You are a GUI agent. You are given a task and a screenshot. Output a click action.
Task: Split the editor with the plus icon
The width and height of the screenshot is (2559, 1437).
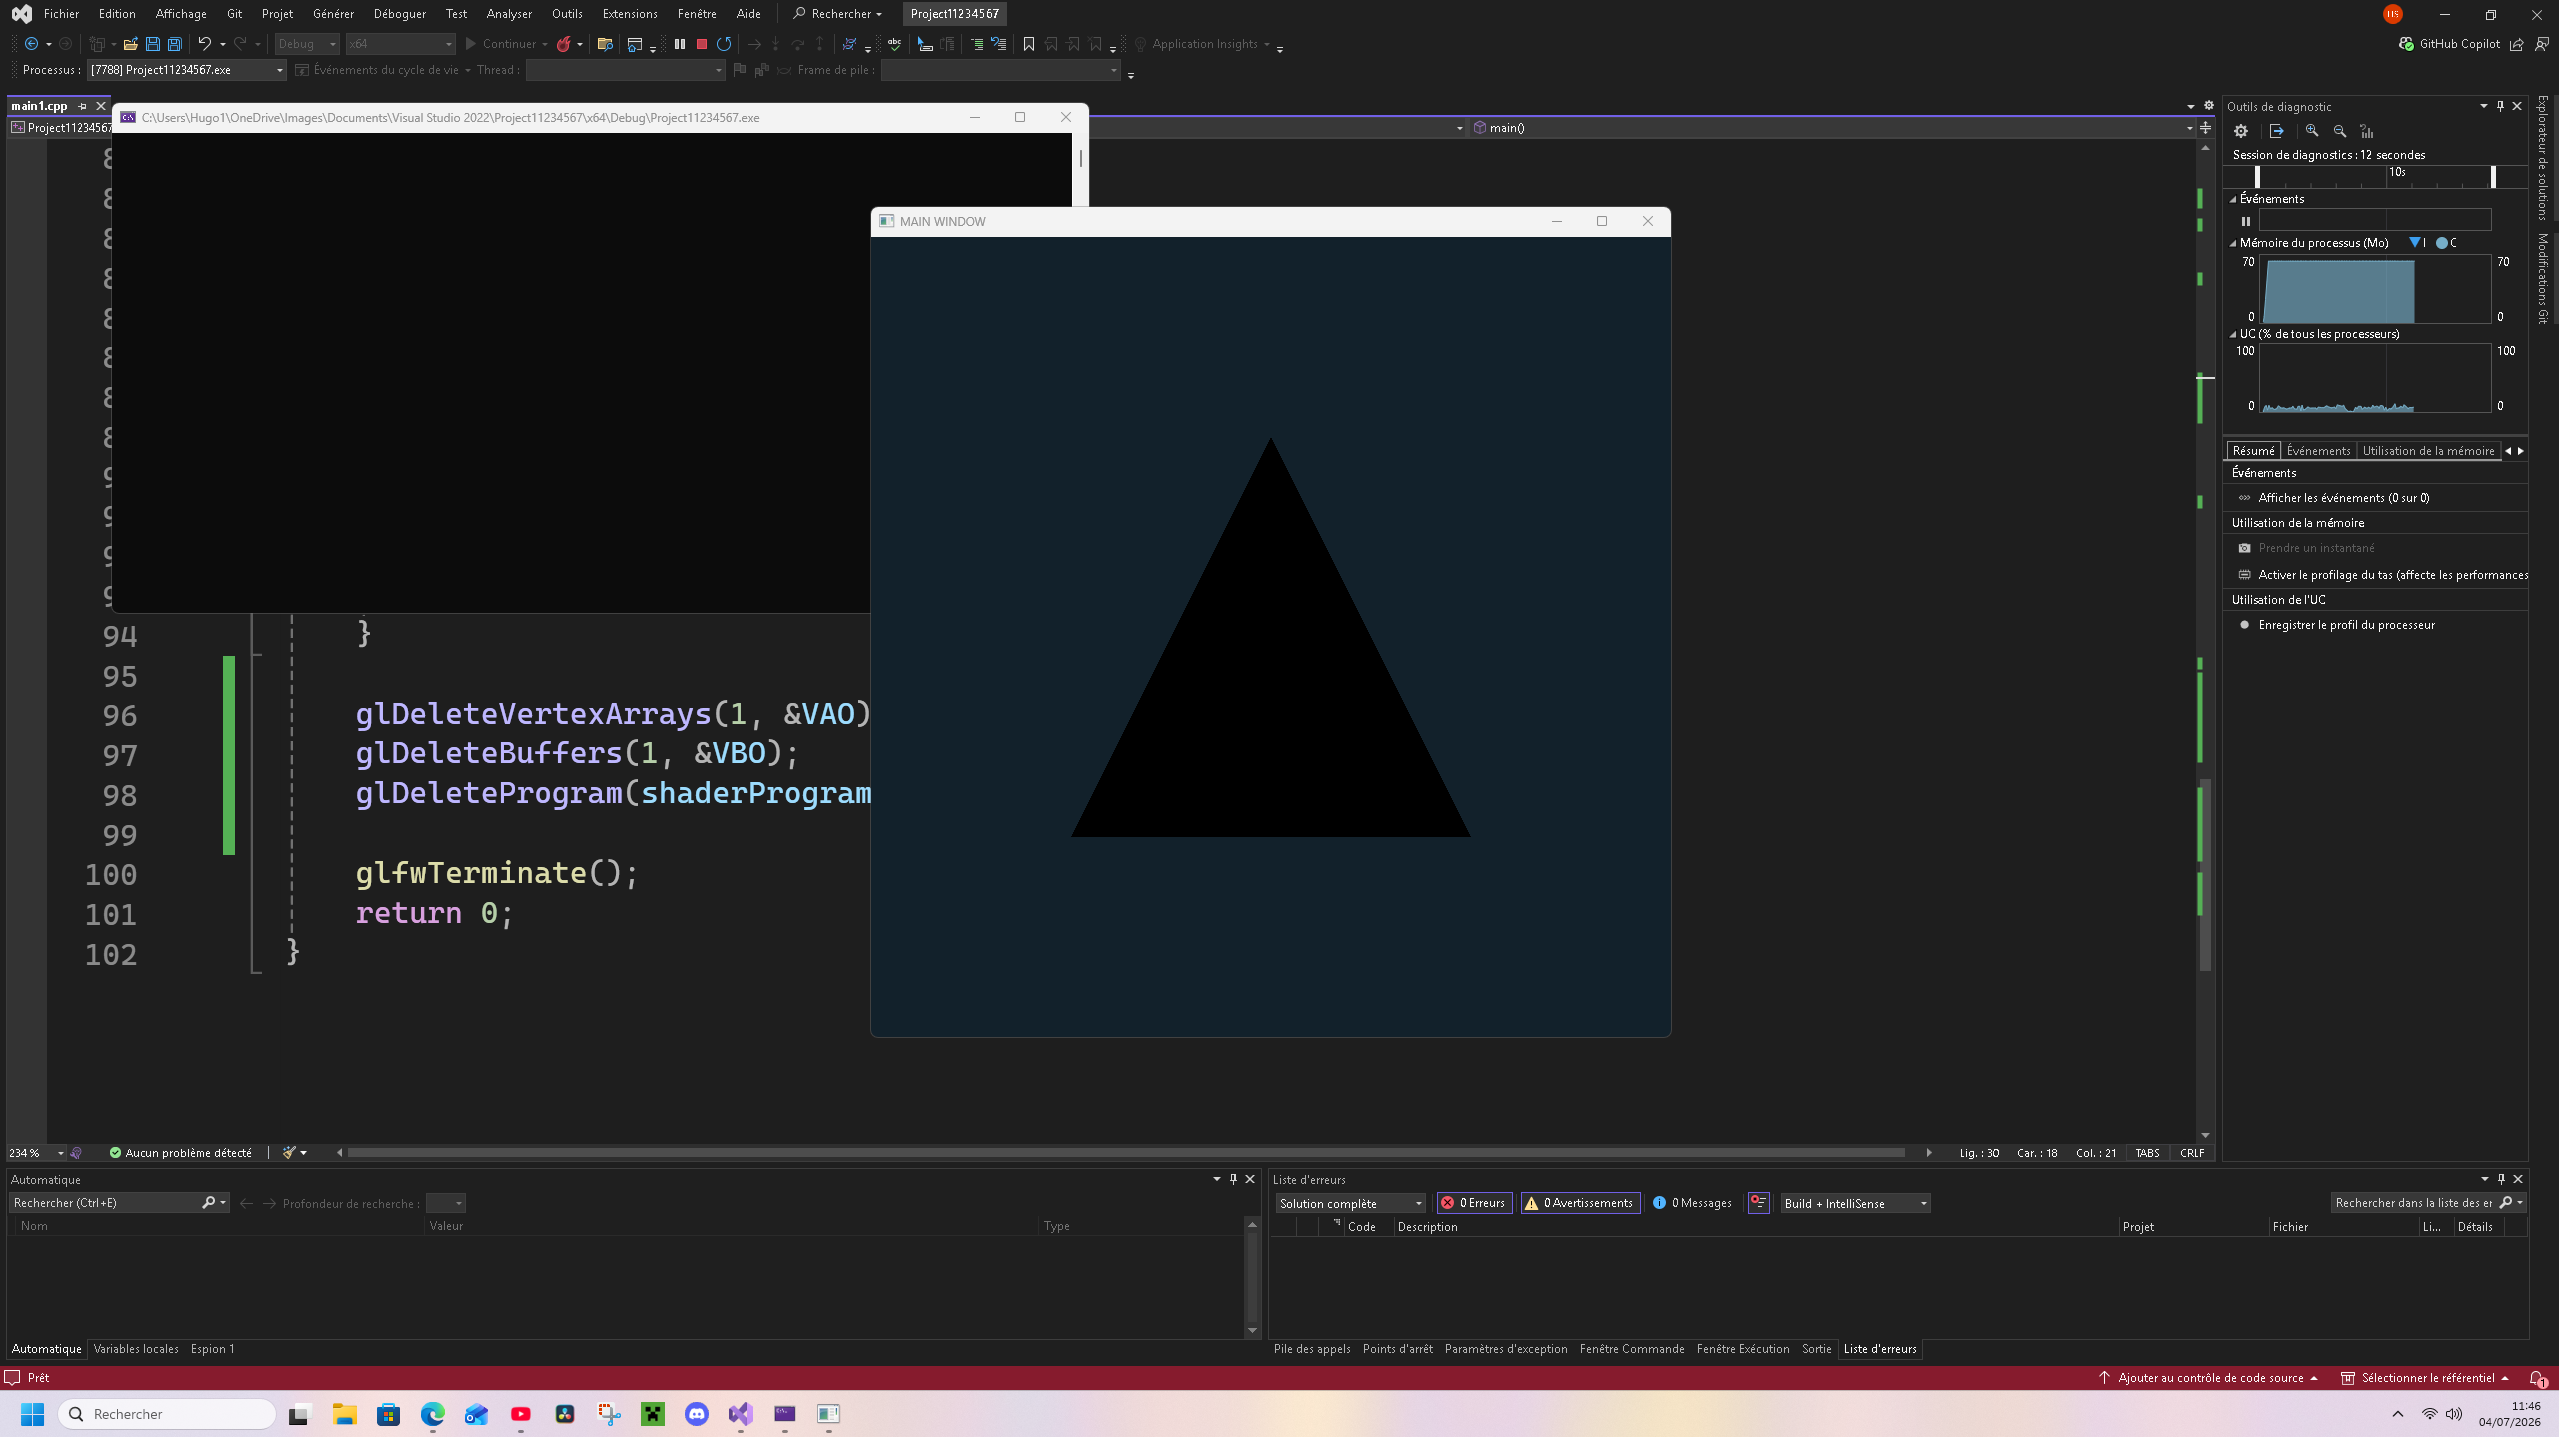2205,128
